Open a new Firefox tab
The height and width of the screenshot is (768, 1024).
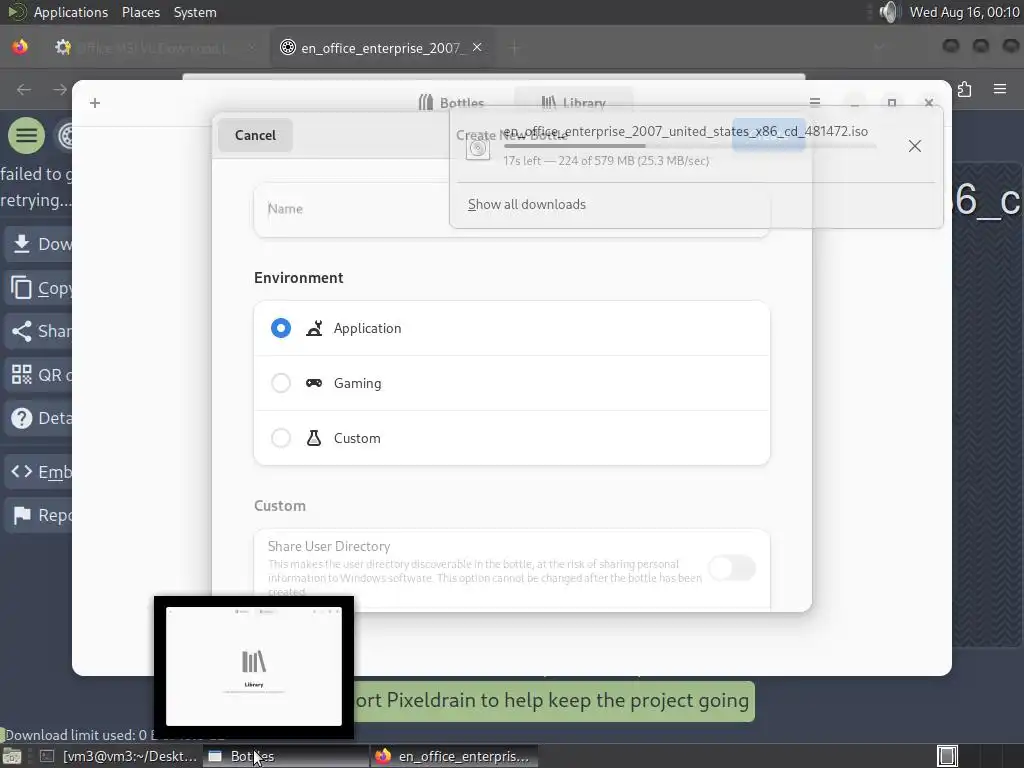pos(514,48)
